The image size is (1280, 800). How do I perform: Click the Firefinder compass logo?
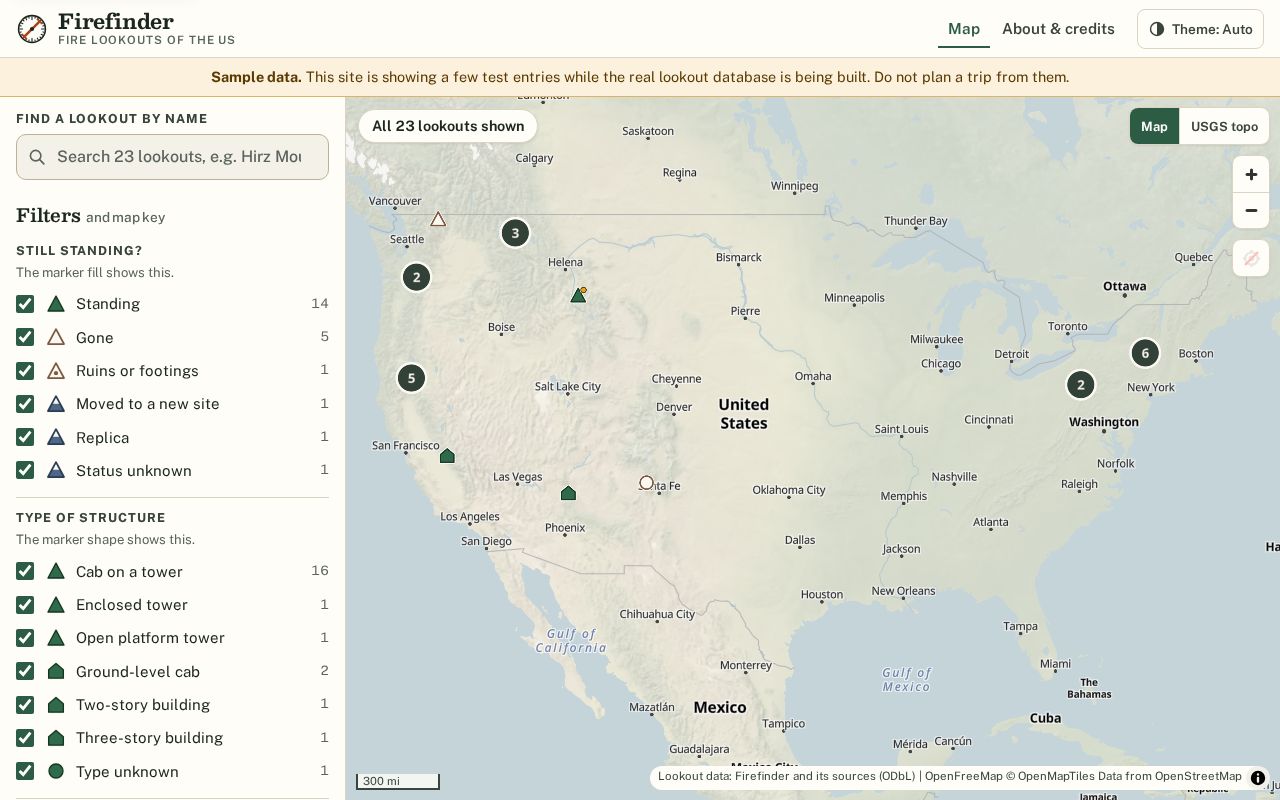[32, 29]
